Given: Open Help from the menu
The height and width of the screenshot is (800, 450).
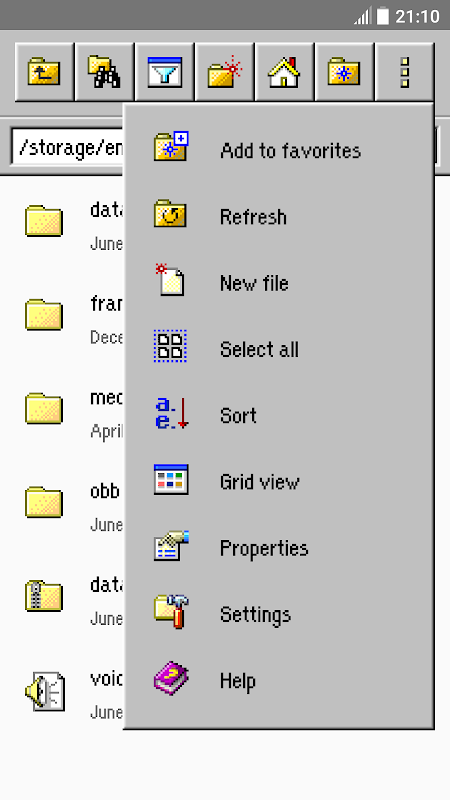Looking at the screenshot, I should point(279,681).
